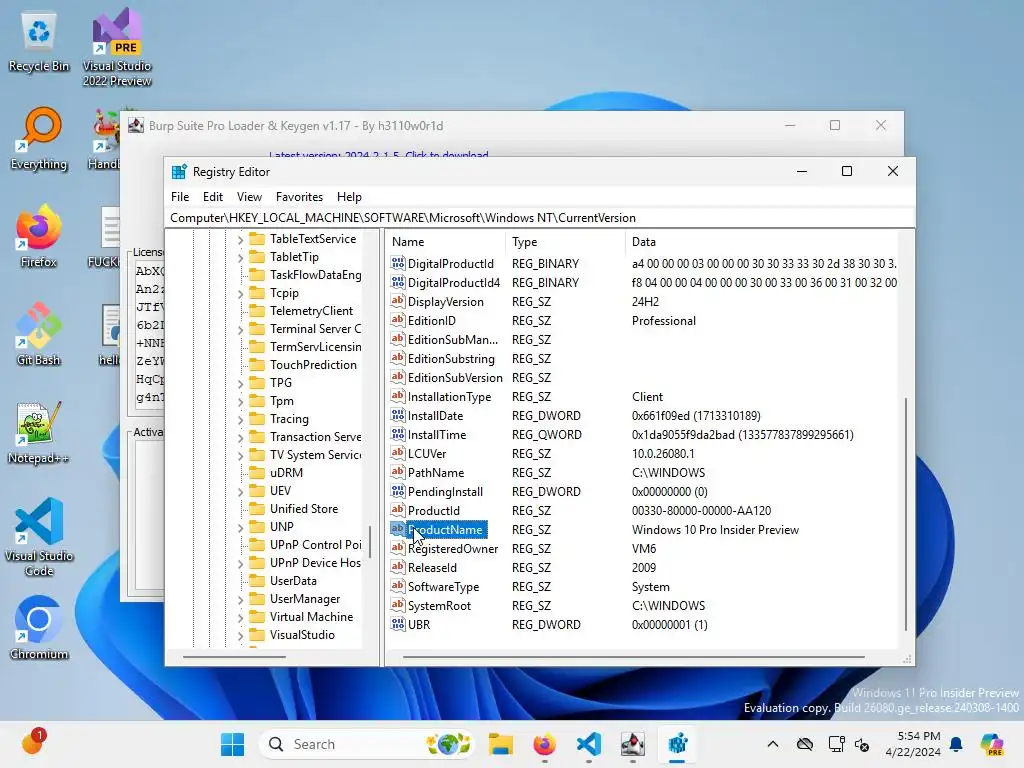Expand the UEV key
This screenshot has width=1024, height=768.
click(240, 492)
